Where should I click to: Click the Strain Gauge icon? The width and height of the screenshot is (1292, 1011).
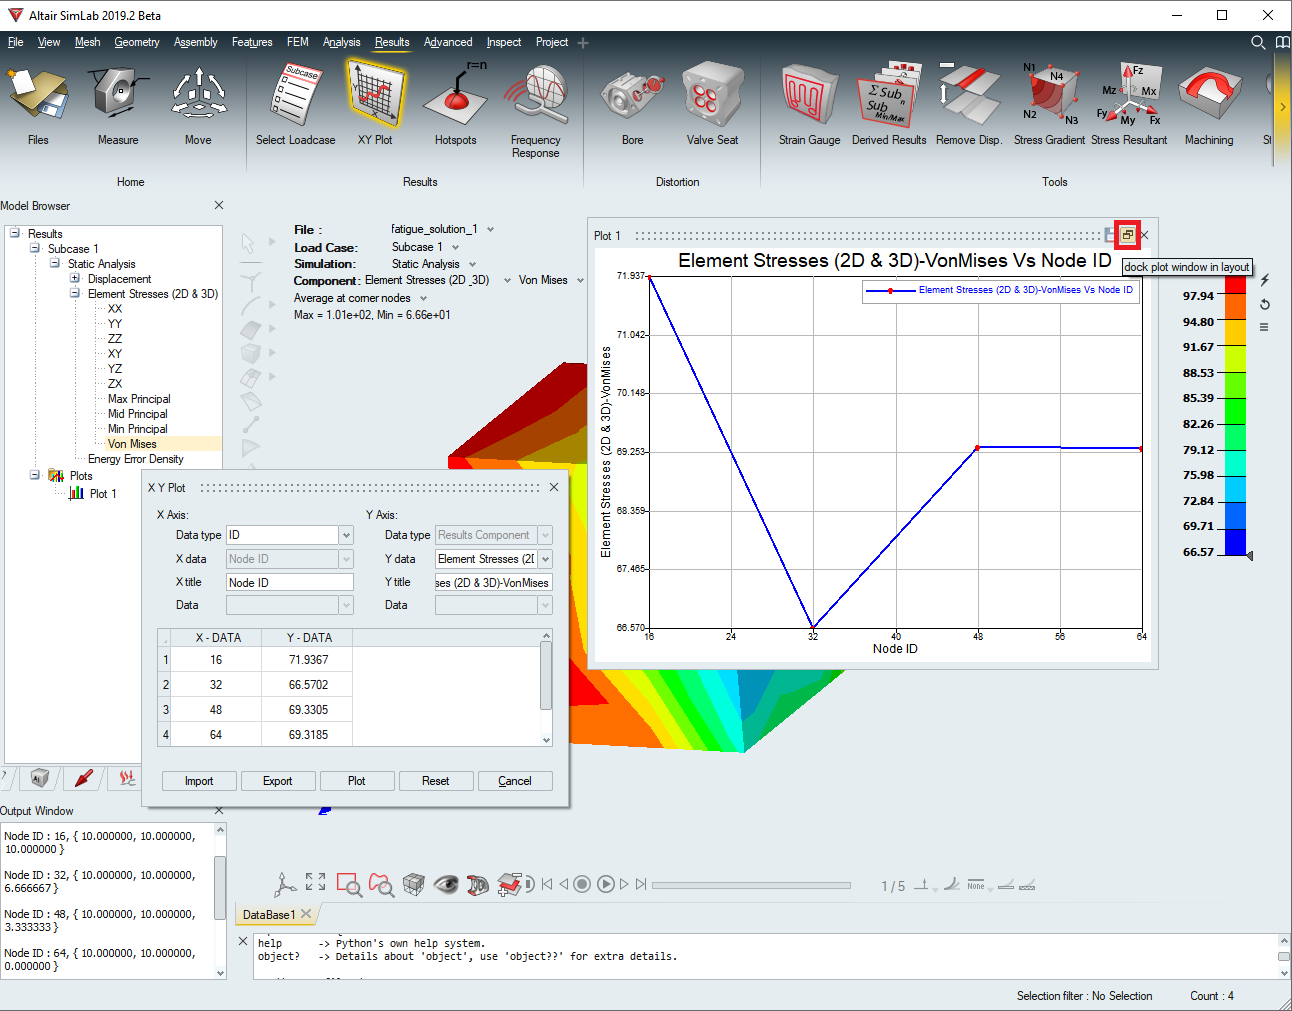tap(809, 103)
